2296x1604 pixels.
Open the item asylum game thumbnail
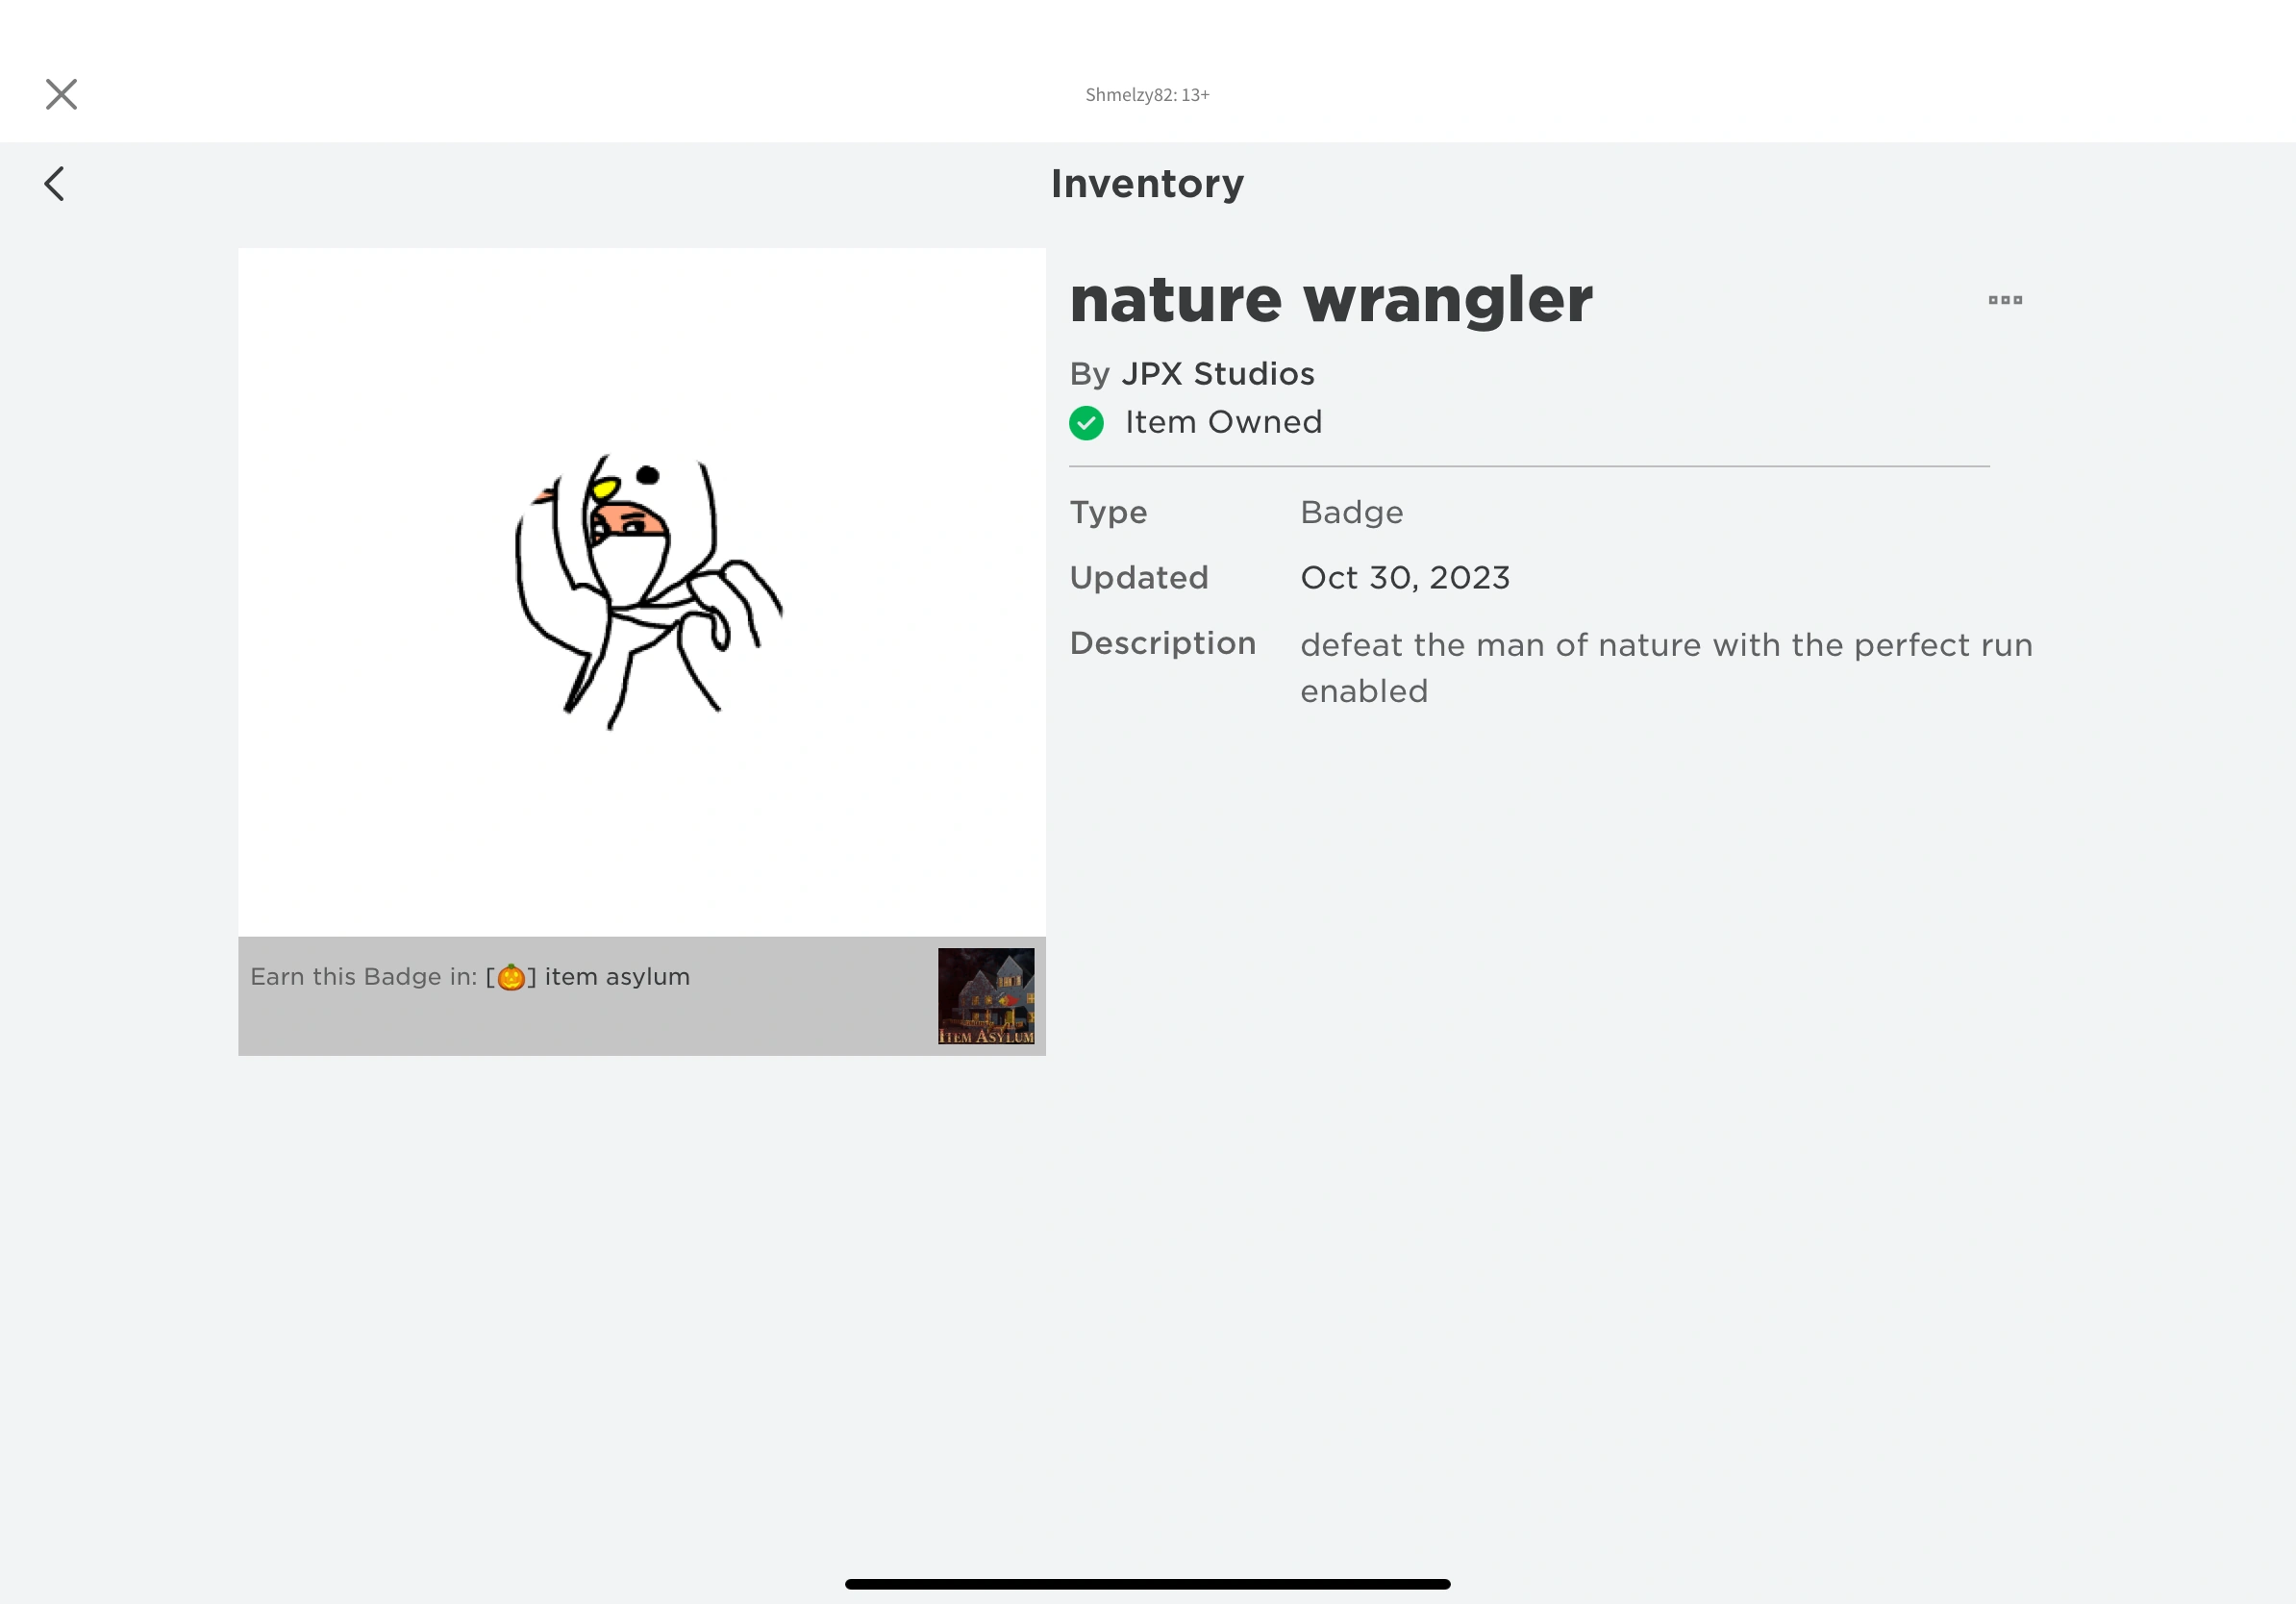point(986,996)
